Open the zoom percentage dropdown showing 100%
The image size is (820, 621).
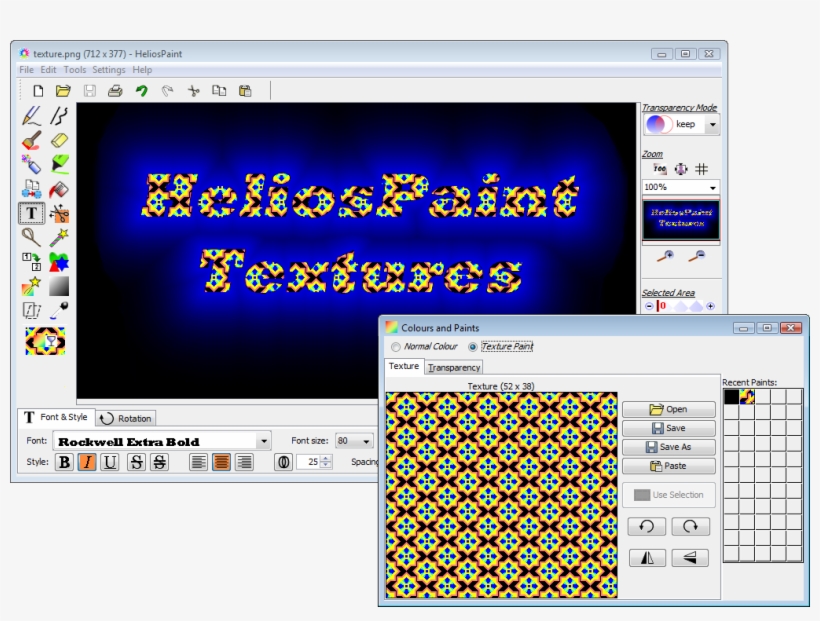click(x=712, y=187)
